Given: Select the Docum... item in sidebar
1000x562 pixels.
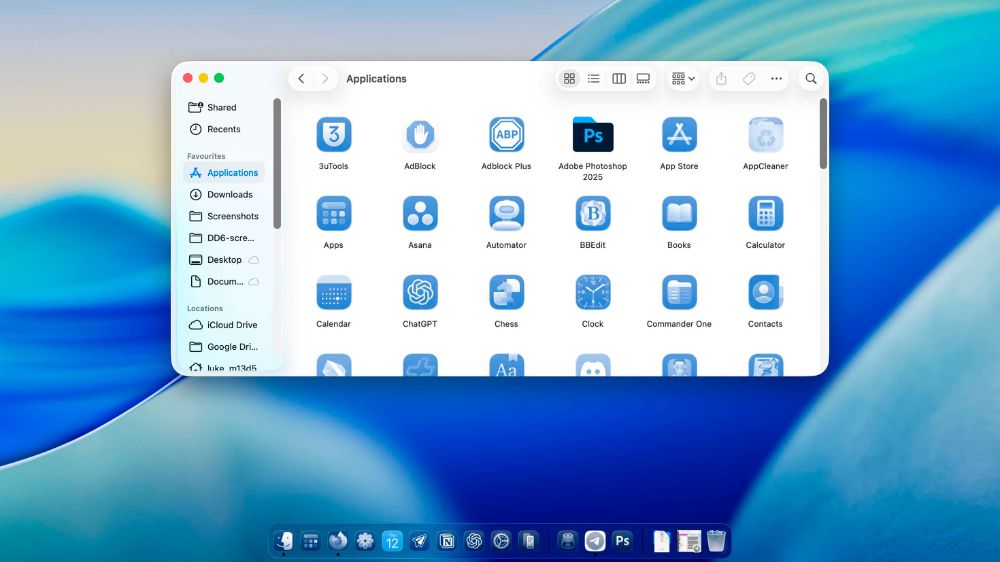Looking at the screenshot, I should 224,281.
